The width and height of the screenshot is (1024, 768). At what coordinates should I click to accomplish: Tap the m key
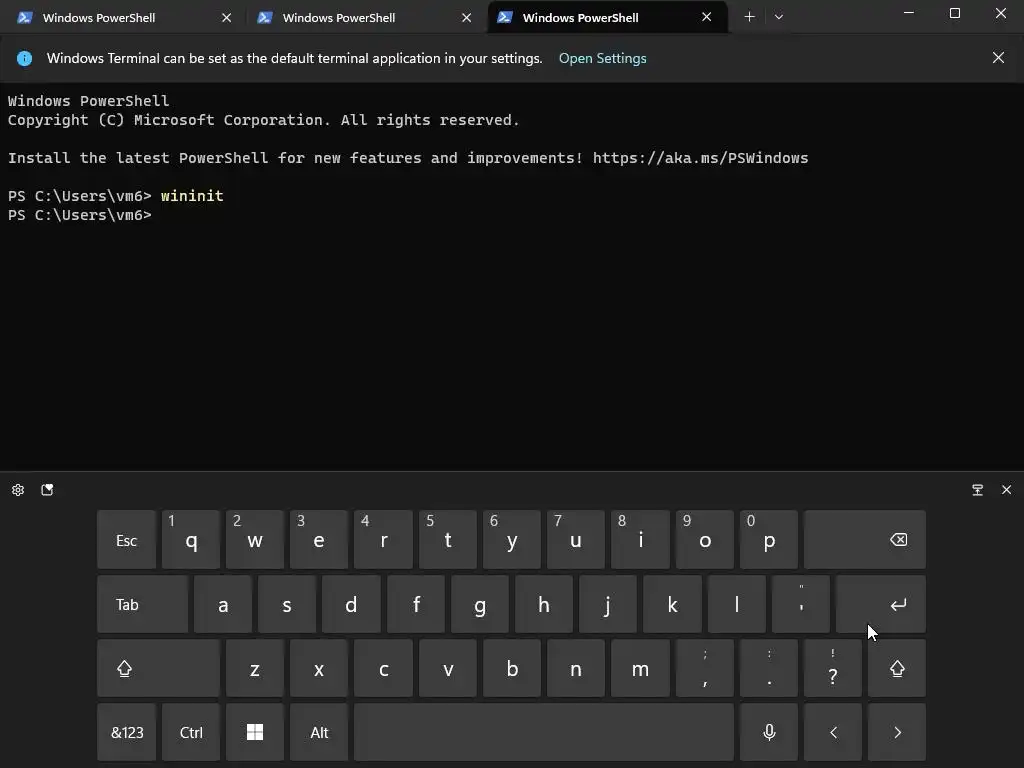click(640, 668)
